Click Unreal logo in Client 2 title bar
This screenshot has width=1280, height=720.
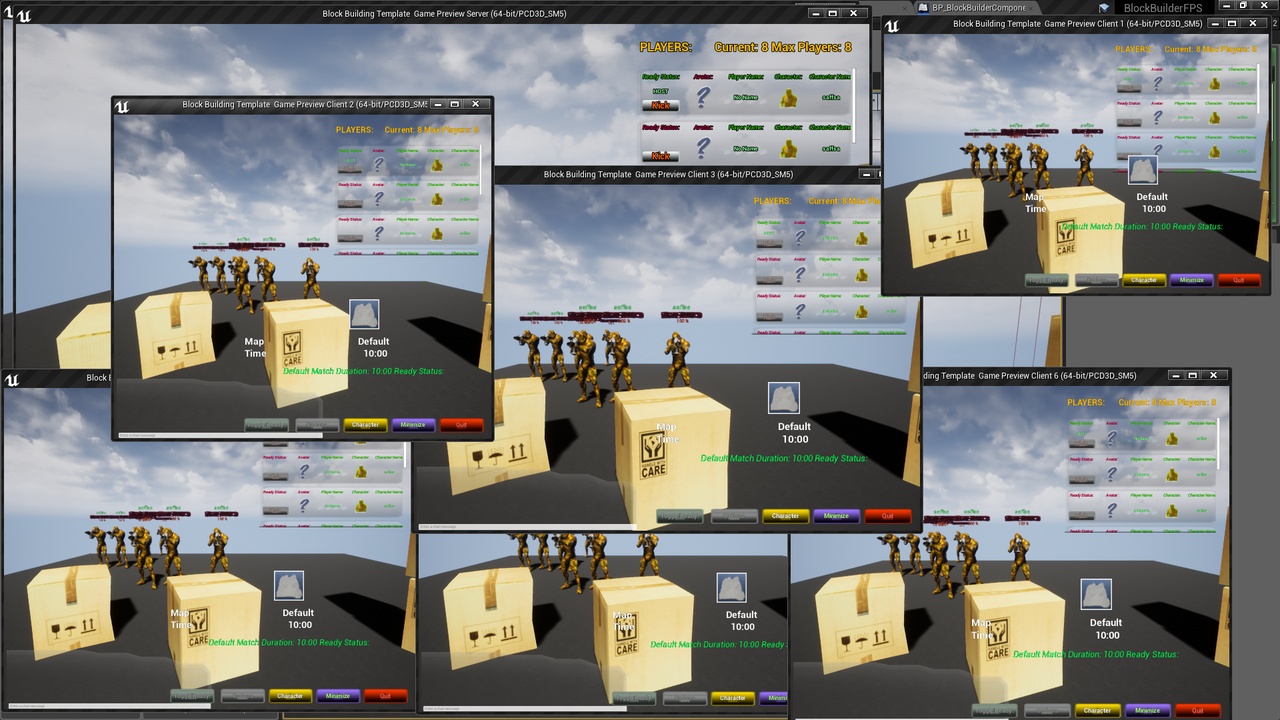[122, 105]
